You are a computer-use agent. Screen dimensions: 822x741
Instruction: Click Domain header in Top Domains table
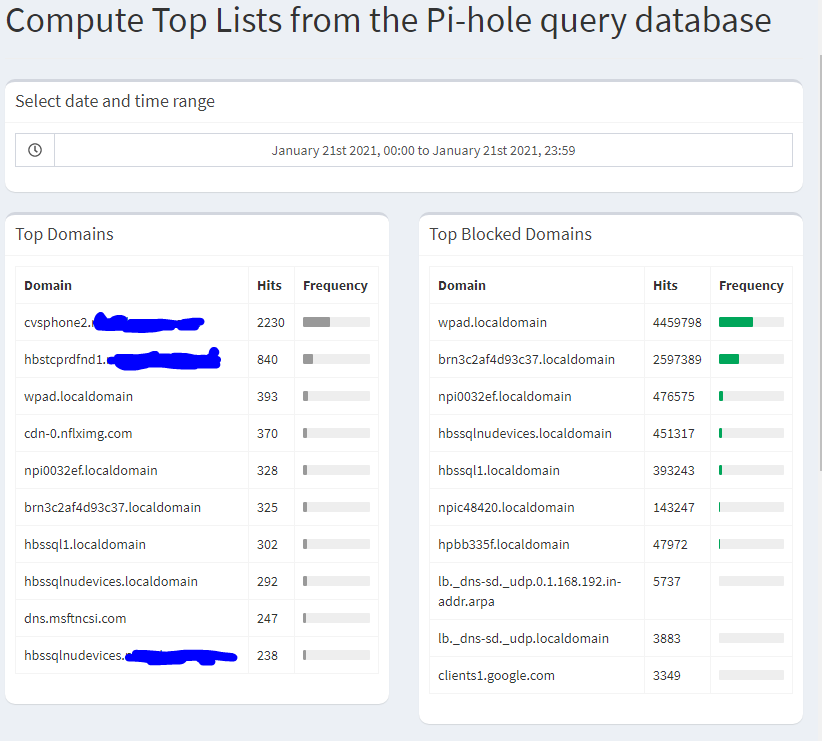(48, 285)
